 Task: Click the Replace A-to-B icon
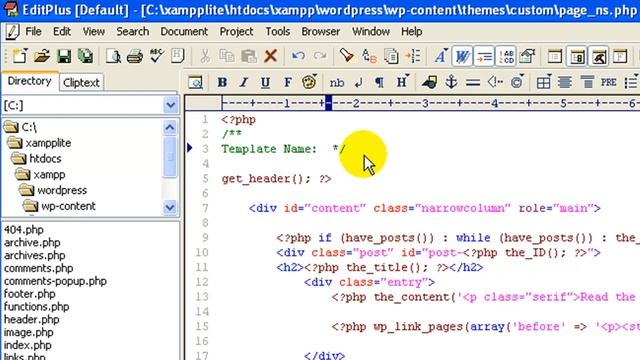(369, 56)
